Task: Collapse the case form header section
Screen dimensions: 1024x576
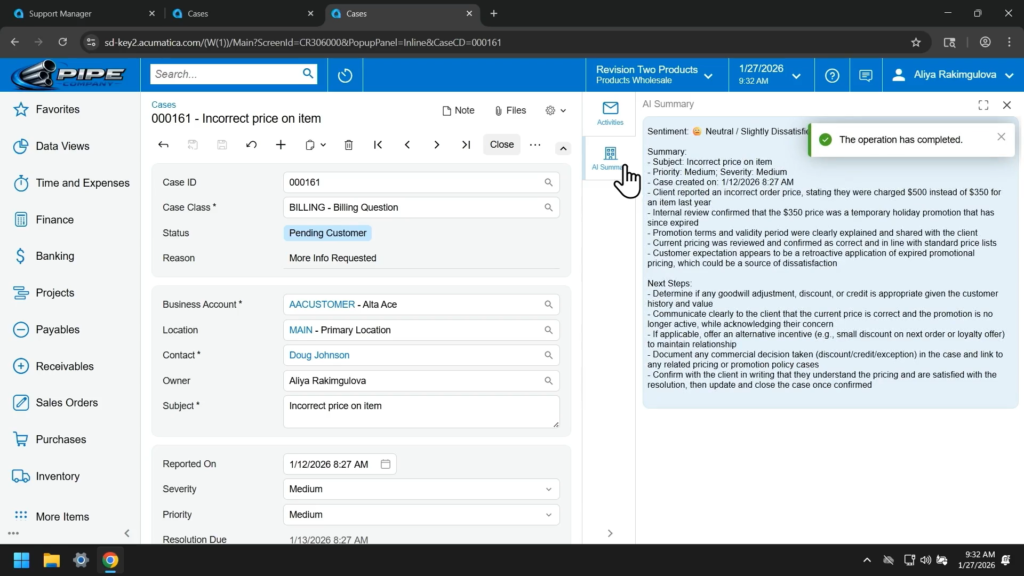Action: [563, 148]
